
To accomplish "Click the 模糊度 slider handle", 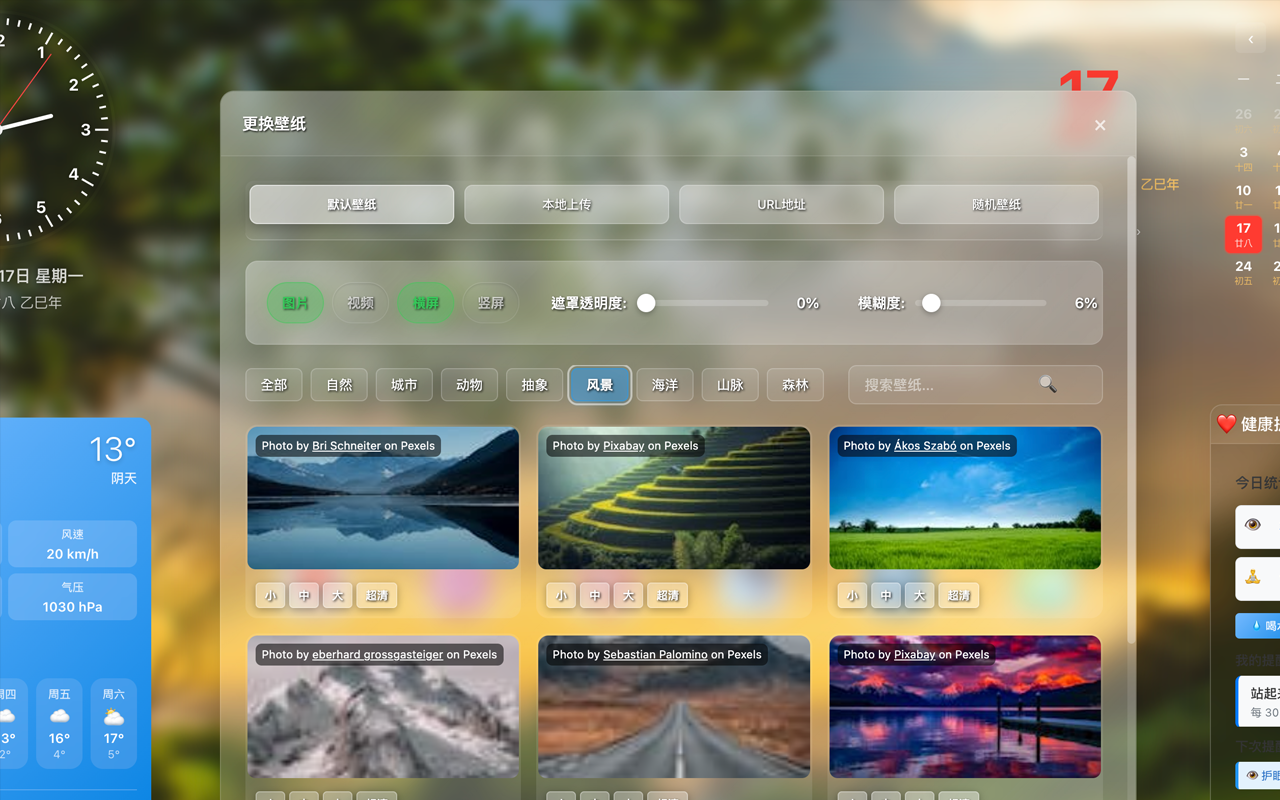I will pos(931,303).
